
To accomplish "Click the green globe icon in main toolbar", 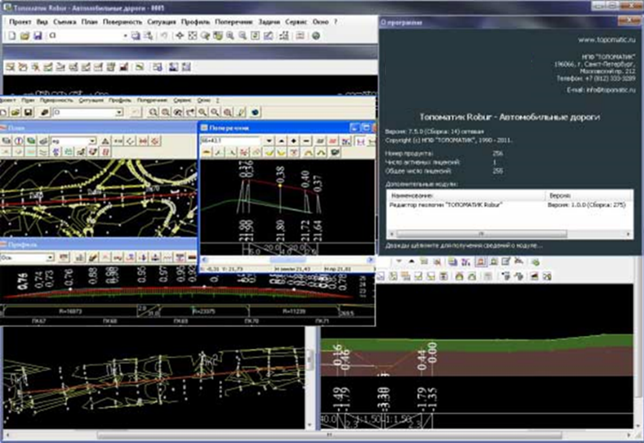I will click(316, 36).
